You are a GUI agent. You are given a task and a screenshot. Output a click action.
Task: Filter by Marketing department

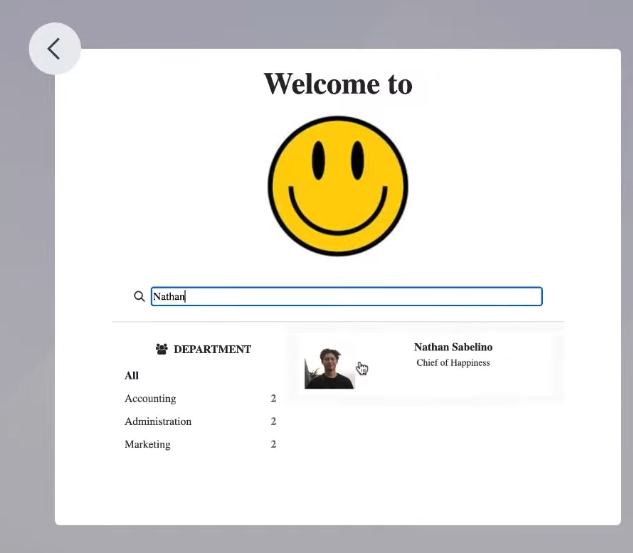click(x=147, y=444)
